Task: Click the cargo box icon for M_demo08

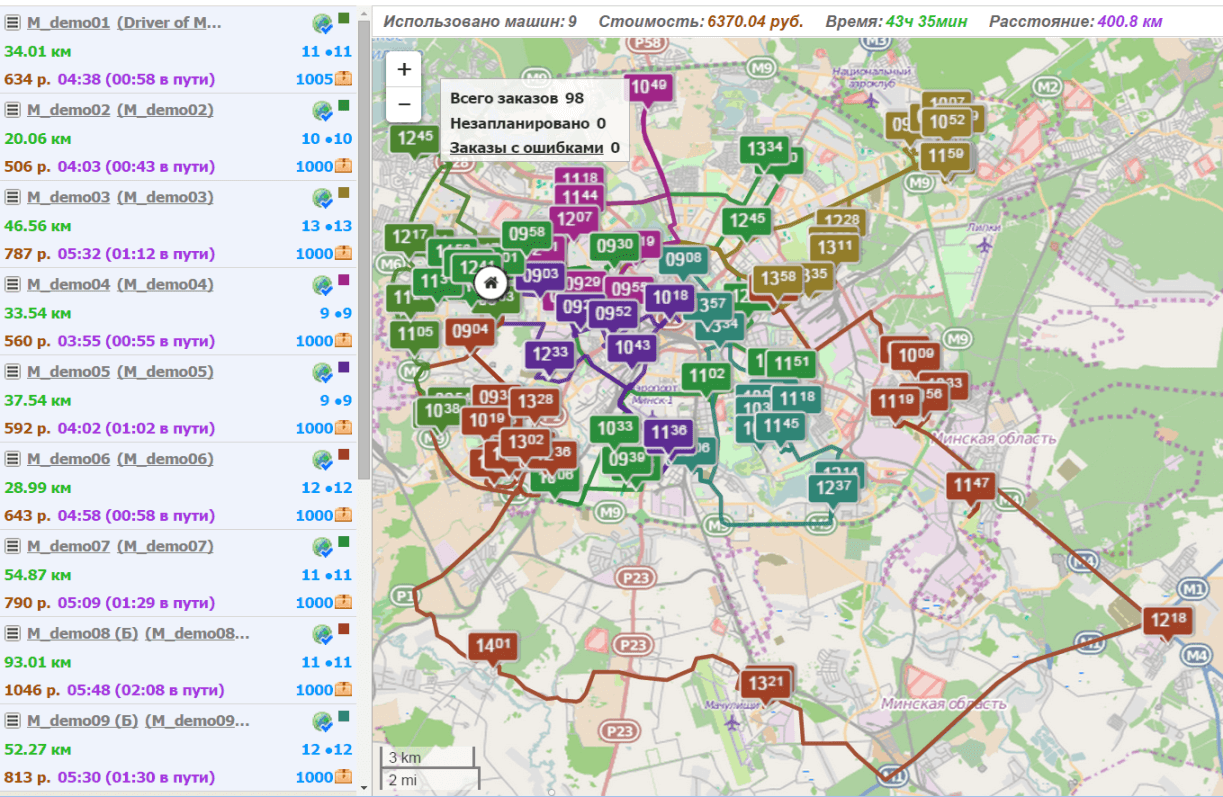Action: point(343,690)
